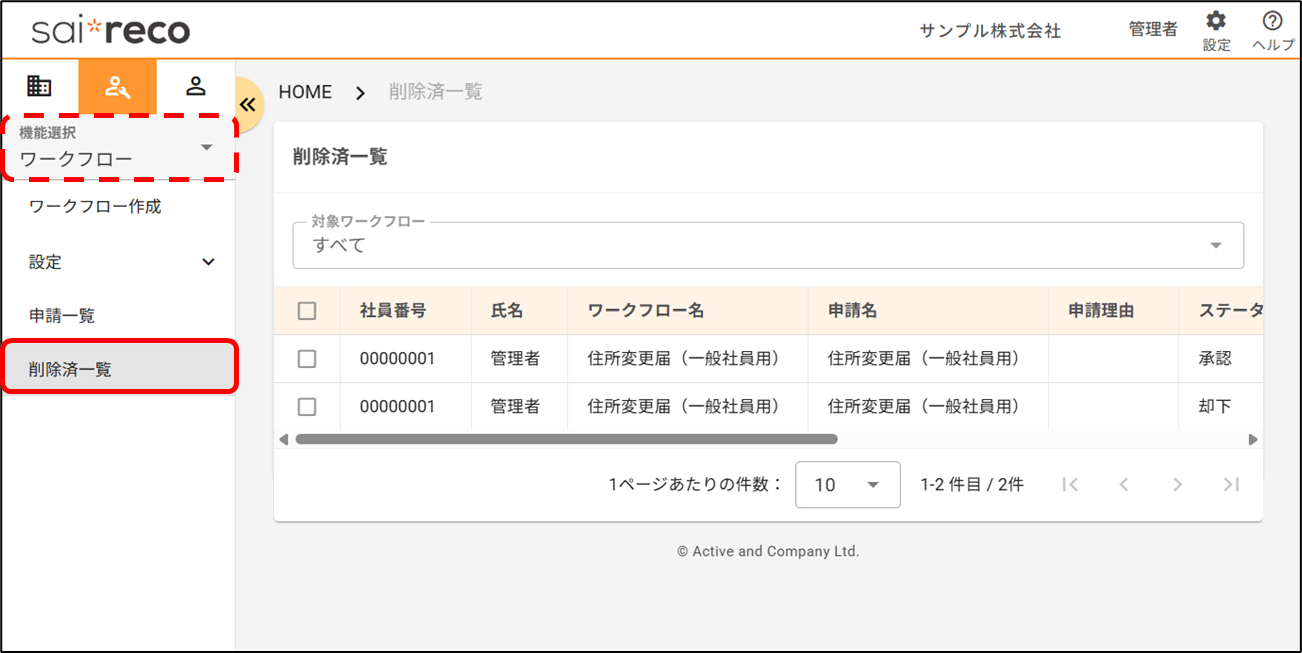Check the row with status 承認
The image size is (1302, 653).
[x=307, y=359]
